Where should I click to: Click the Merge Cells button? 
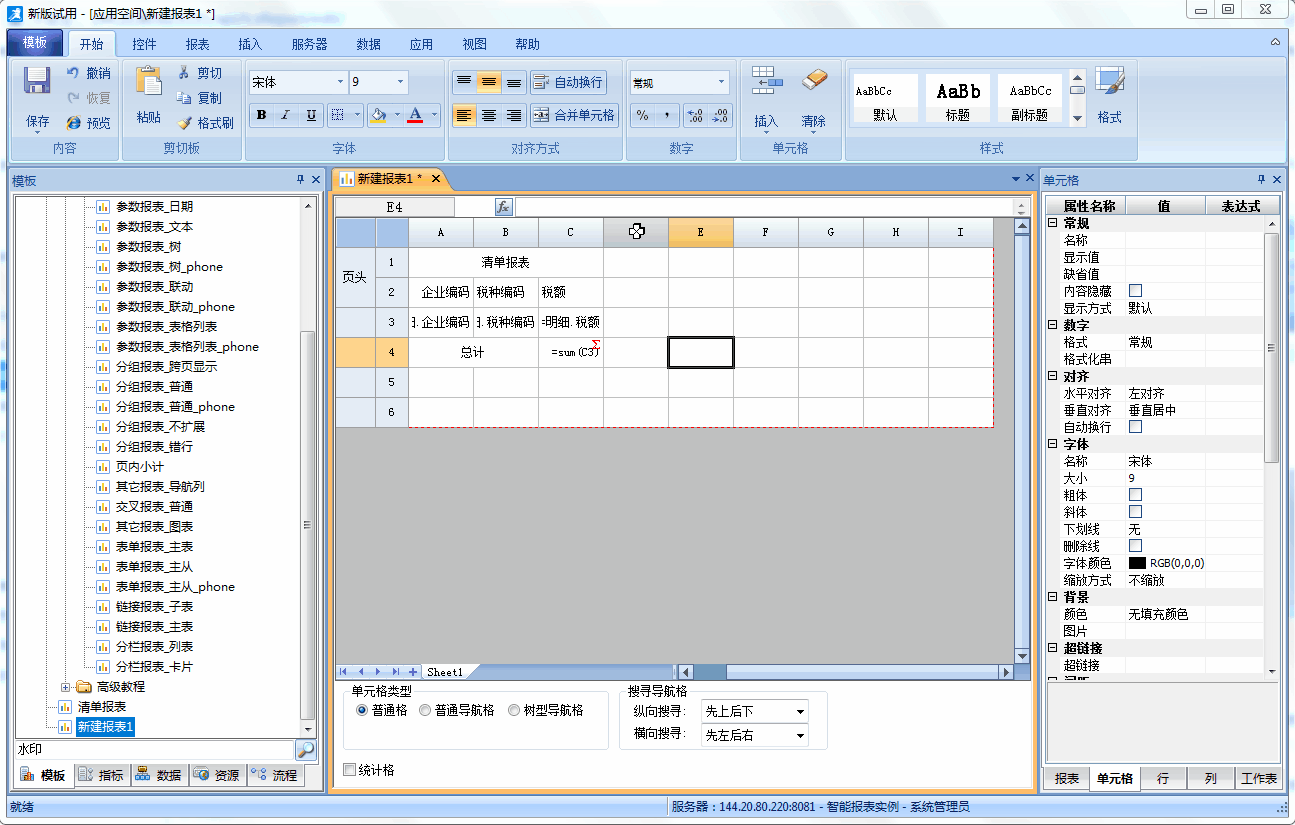[x=575, y=115]
